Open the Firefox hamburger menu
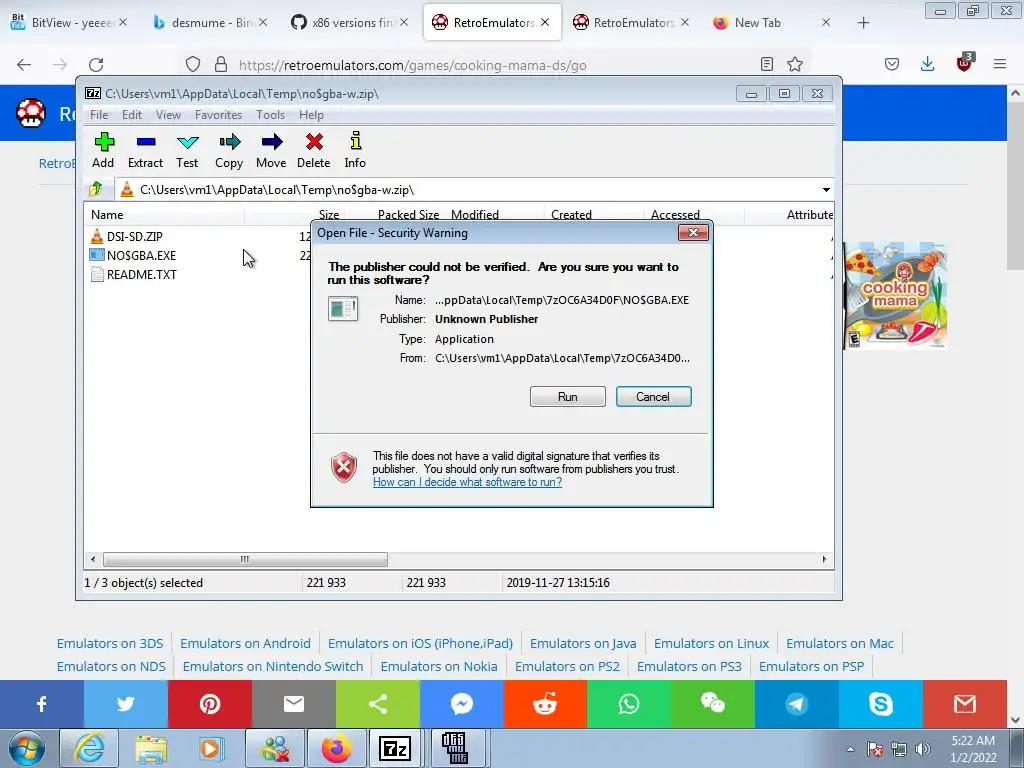The width and height of the screenshot is (1024, 768). (x=1000, y=64)
